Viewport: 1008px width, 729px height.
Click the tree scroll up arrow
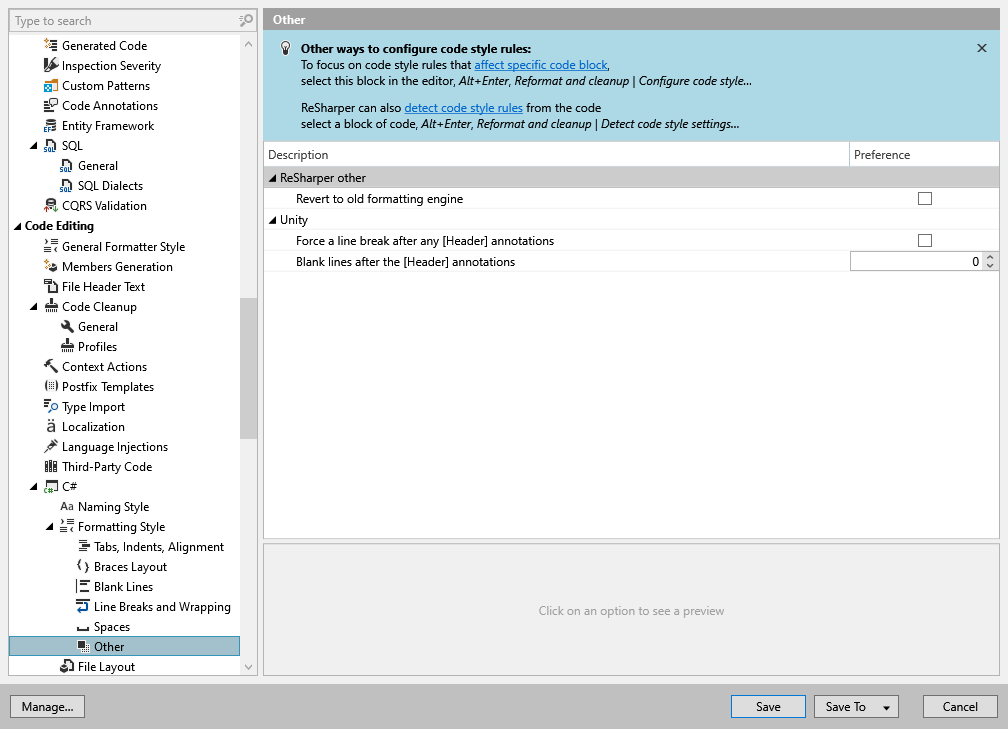click(x=248, y=44)
